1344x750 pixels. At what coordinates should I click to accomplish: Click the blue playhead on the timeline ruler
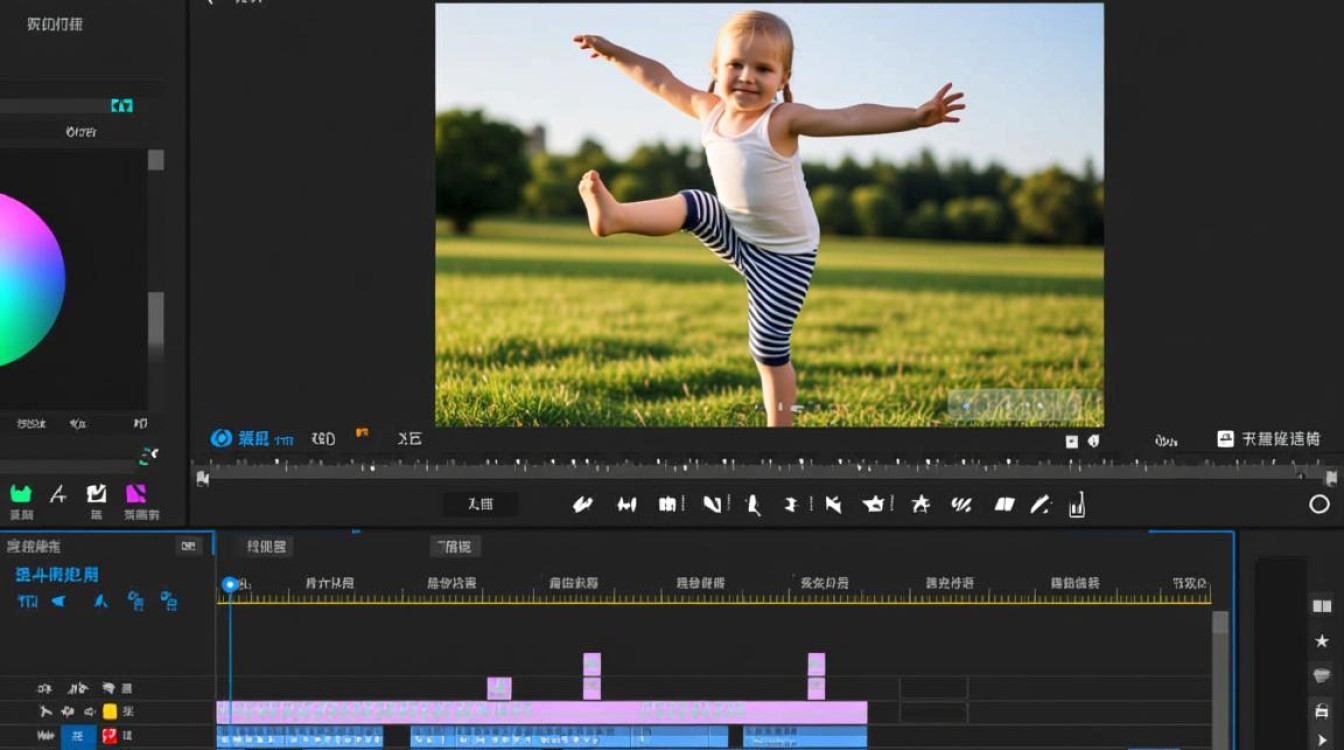point(230,584)
